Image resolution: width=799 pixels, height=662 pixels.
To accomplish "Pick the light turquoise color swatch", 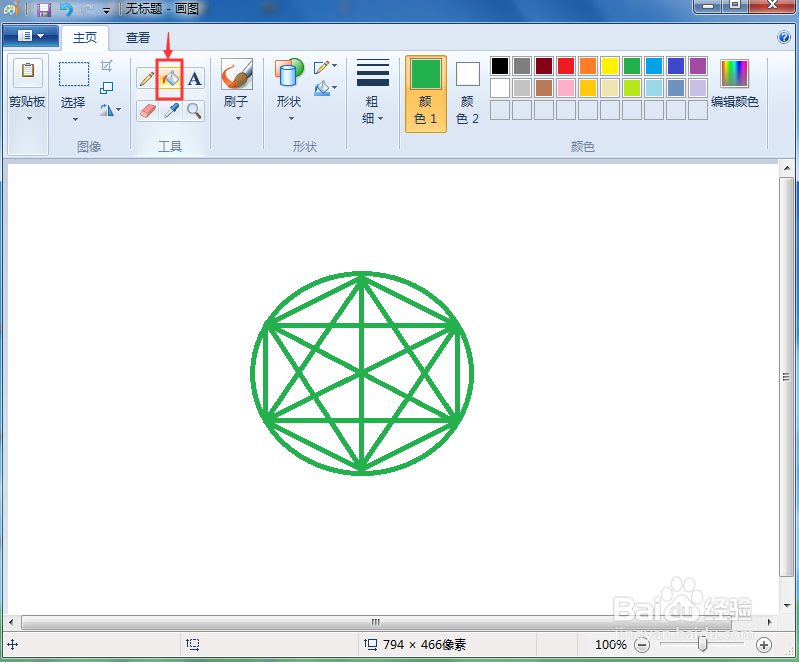I will coord(654,88).
